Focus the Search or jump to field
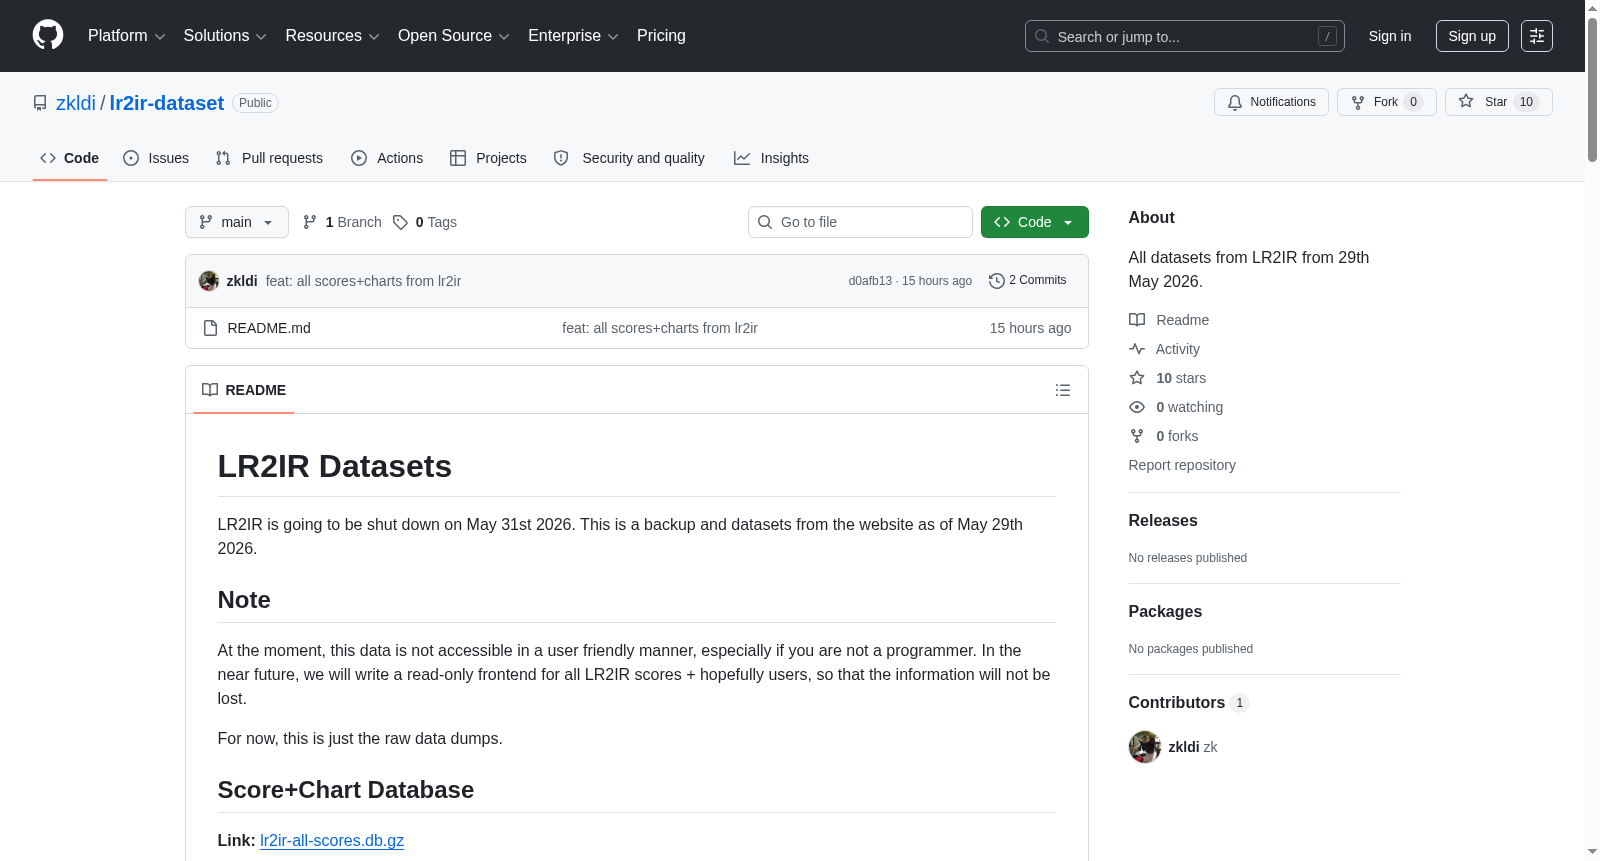 [1184, 36]
